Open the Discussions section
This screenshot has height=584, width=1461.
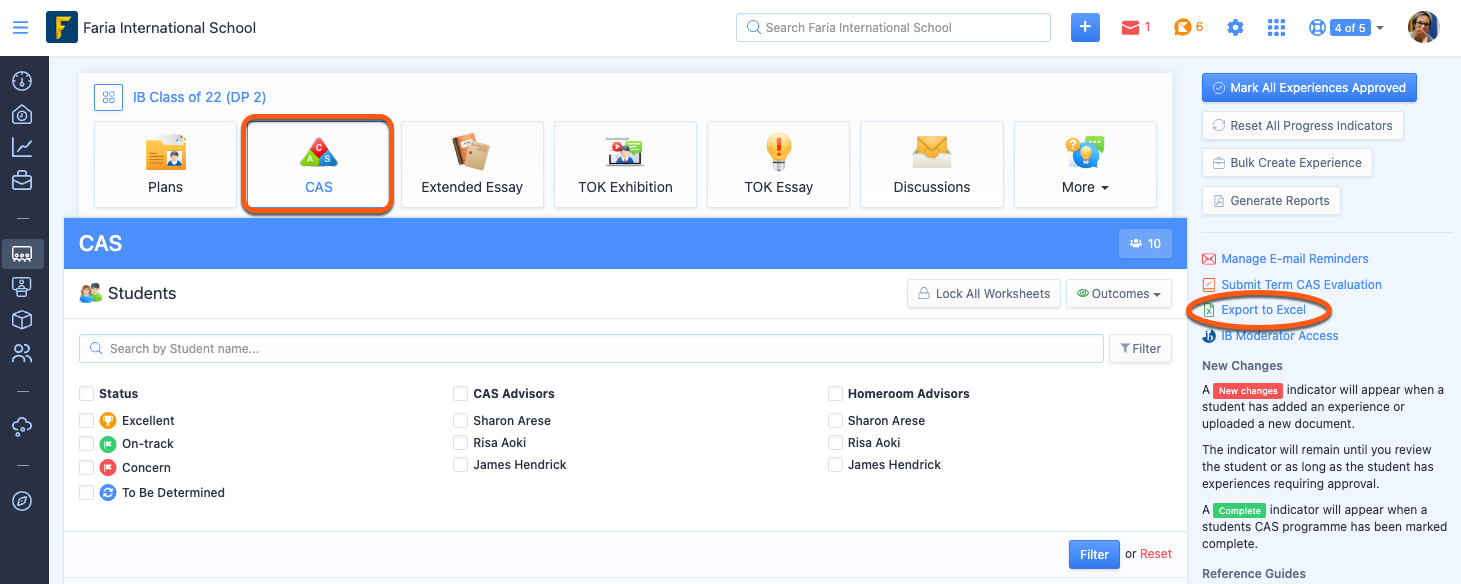[932, 165]
